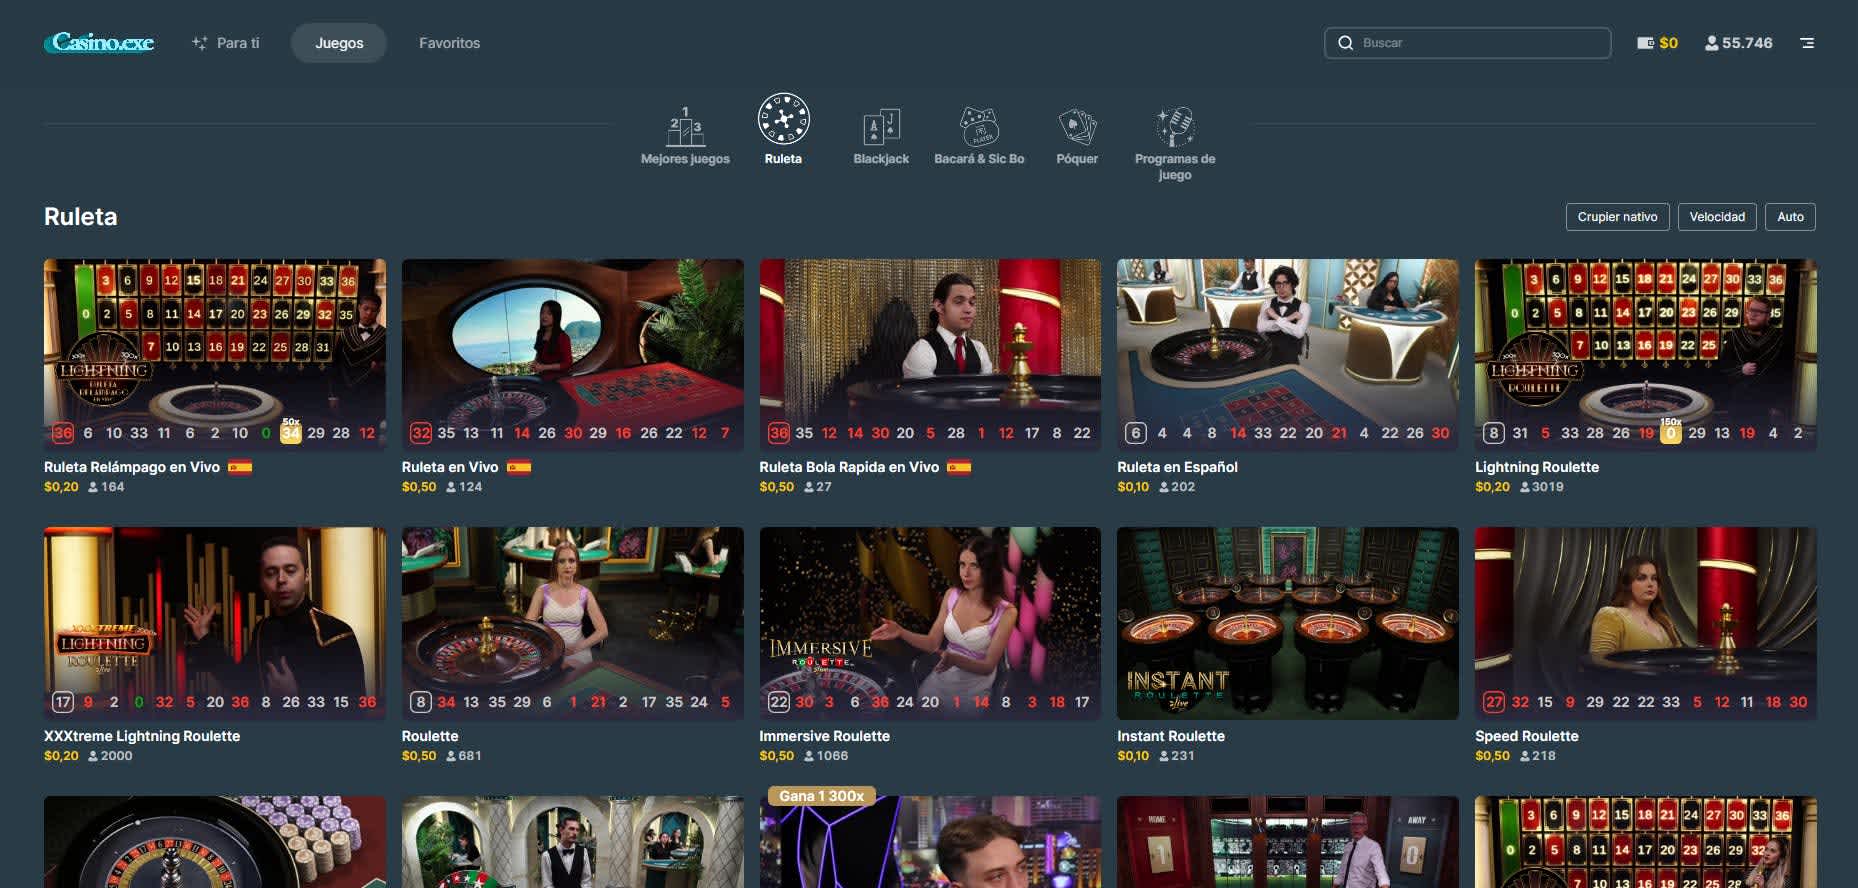
Task: Open the Ruleta en Español thumbnail
Action: (x=1288, y=355)
